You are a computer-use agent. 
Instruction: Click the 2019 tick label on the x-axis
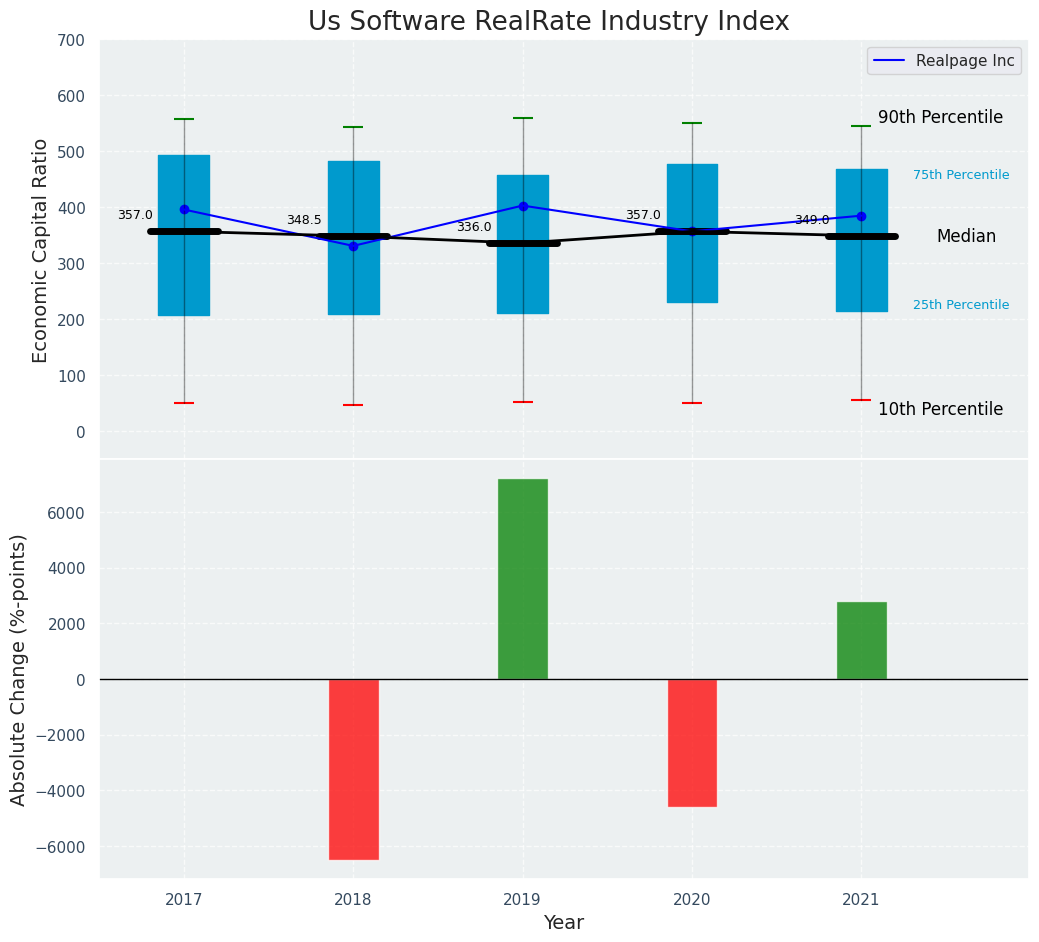(x=522, y=900)
